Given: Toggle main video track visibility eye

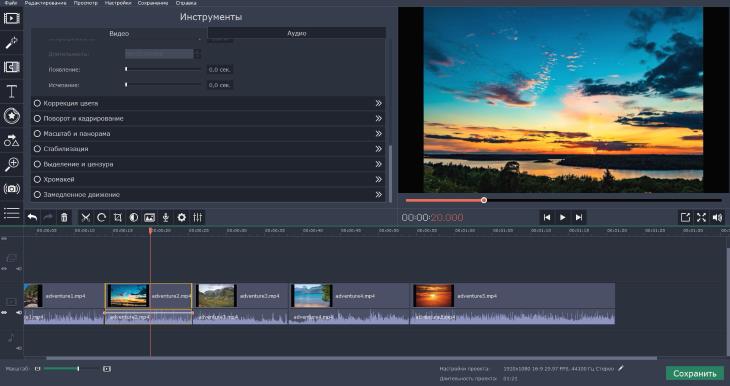Looking at the screenshot, I should [x=4, y=312].
